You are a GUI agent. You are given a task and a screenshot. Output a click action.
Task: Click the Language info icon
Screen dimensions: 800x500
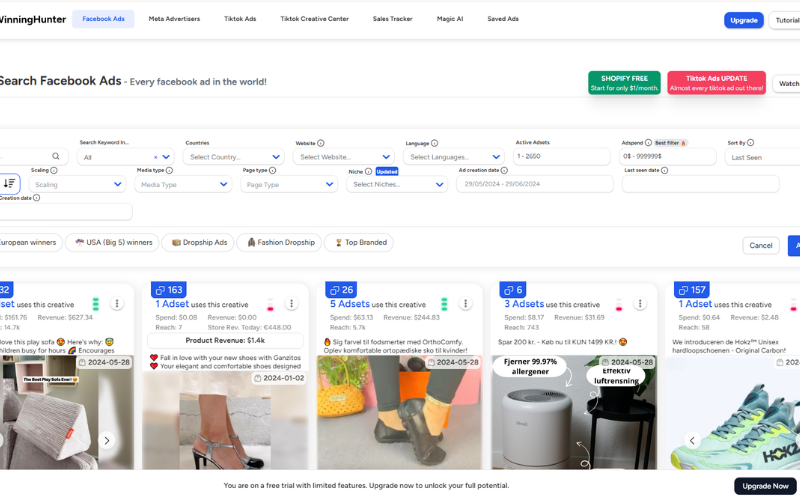(x=434, y=143)
